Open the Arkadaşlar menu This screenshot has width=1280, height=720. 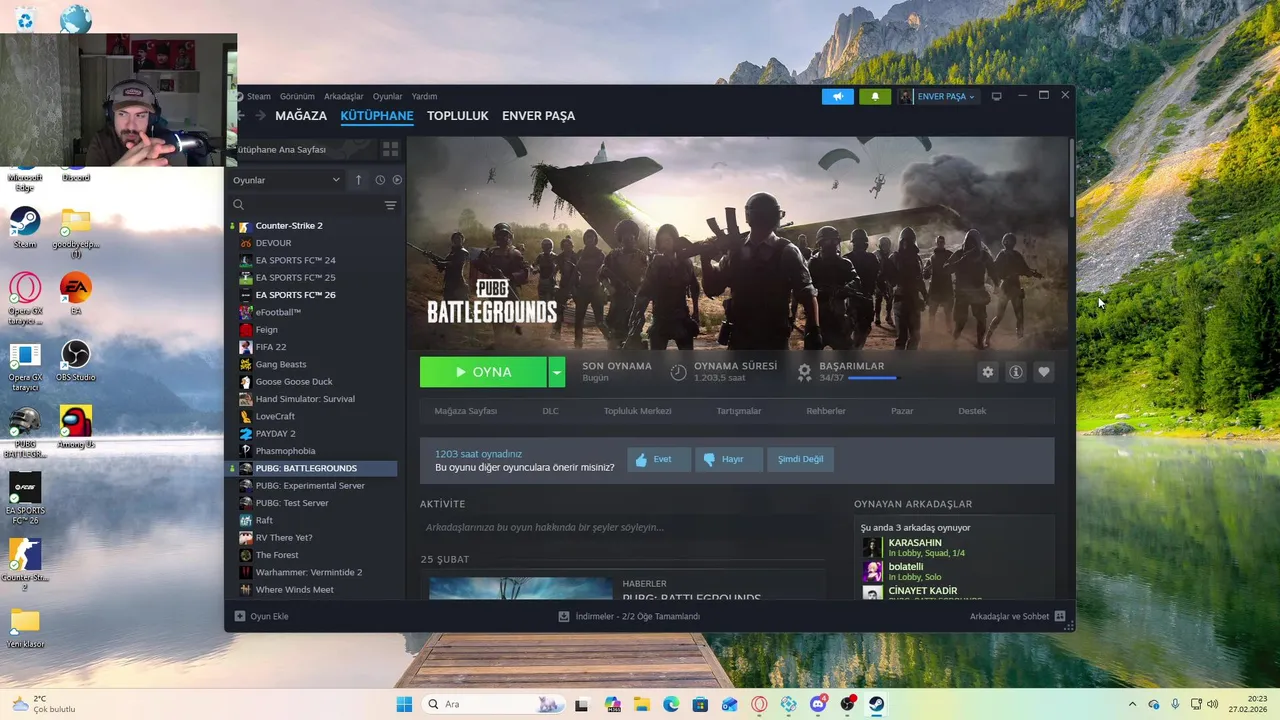click(x=344, y=97)
